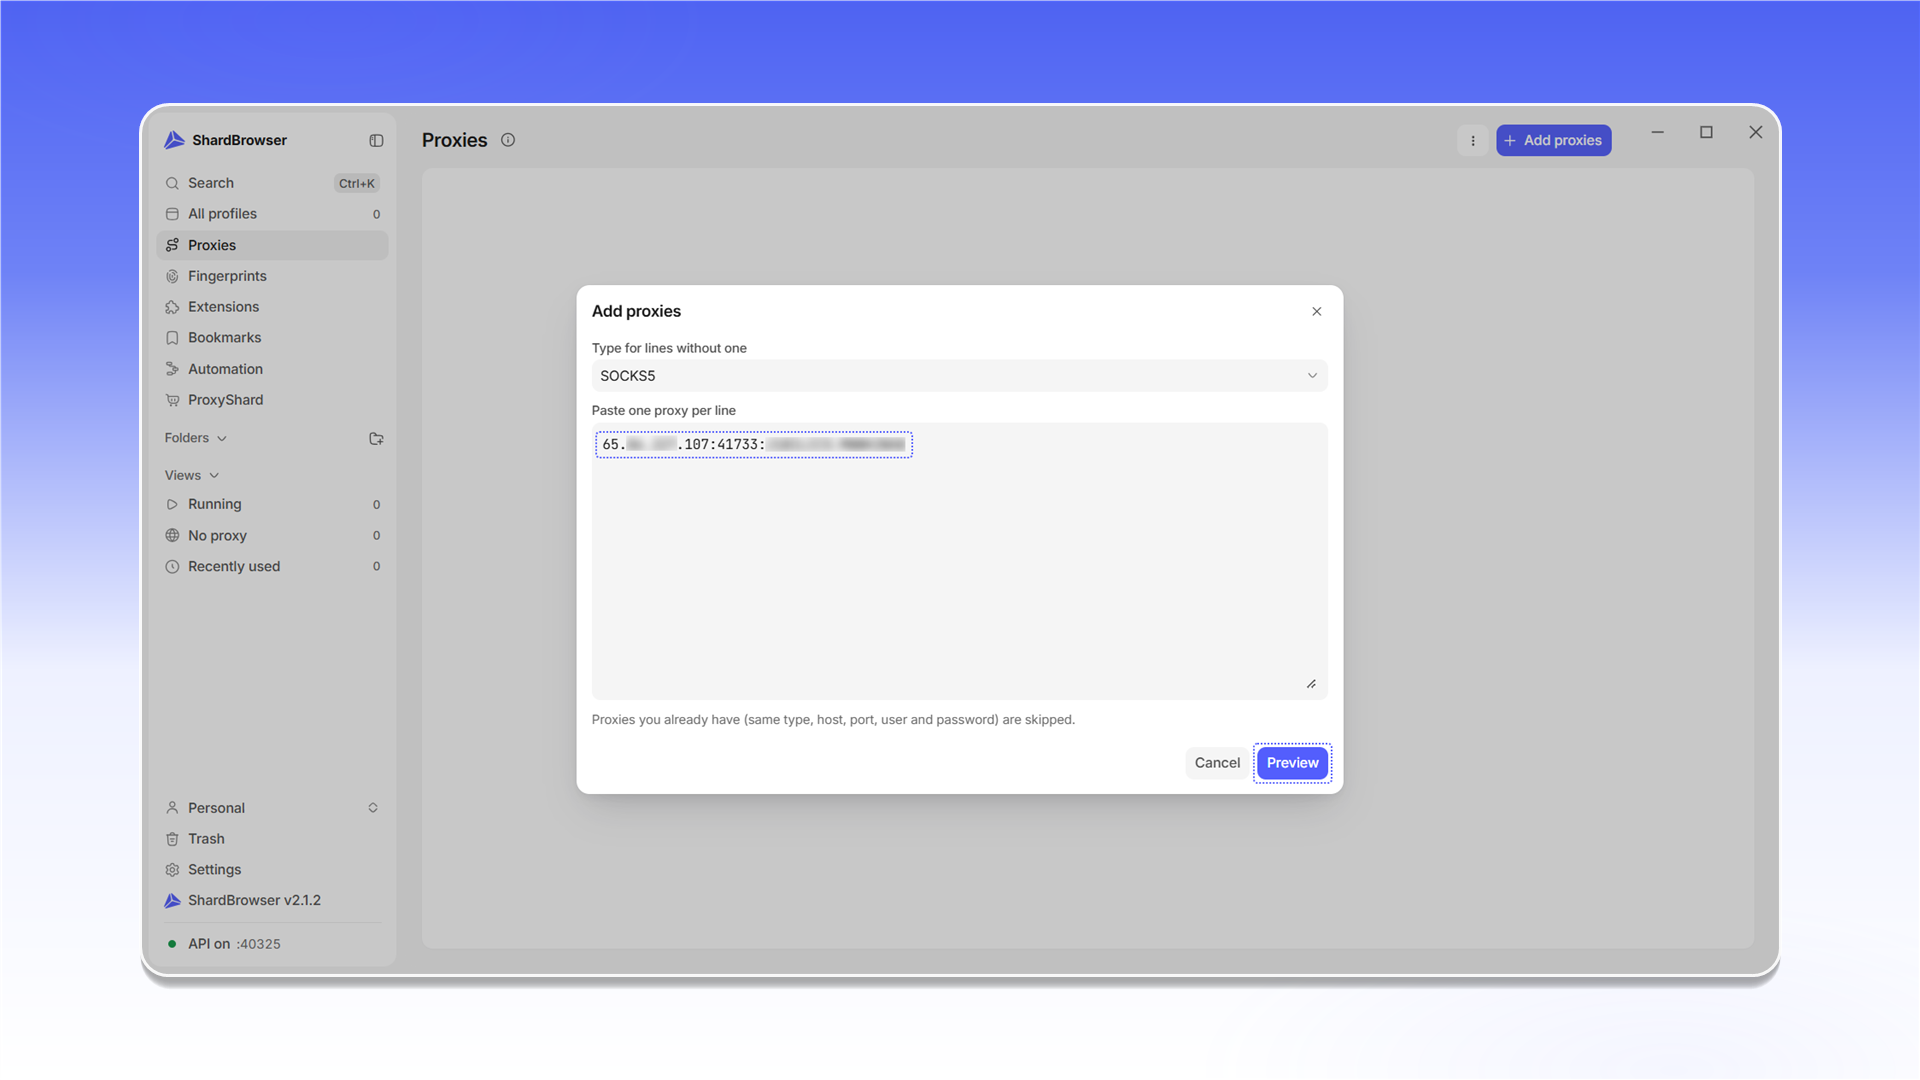Image resolution: width=1920 pixels, height=1080 pixels.
Task: Collapse the Folders section
Action: pyautogui.click(x=196, y=438)
